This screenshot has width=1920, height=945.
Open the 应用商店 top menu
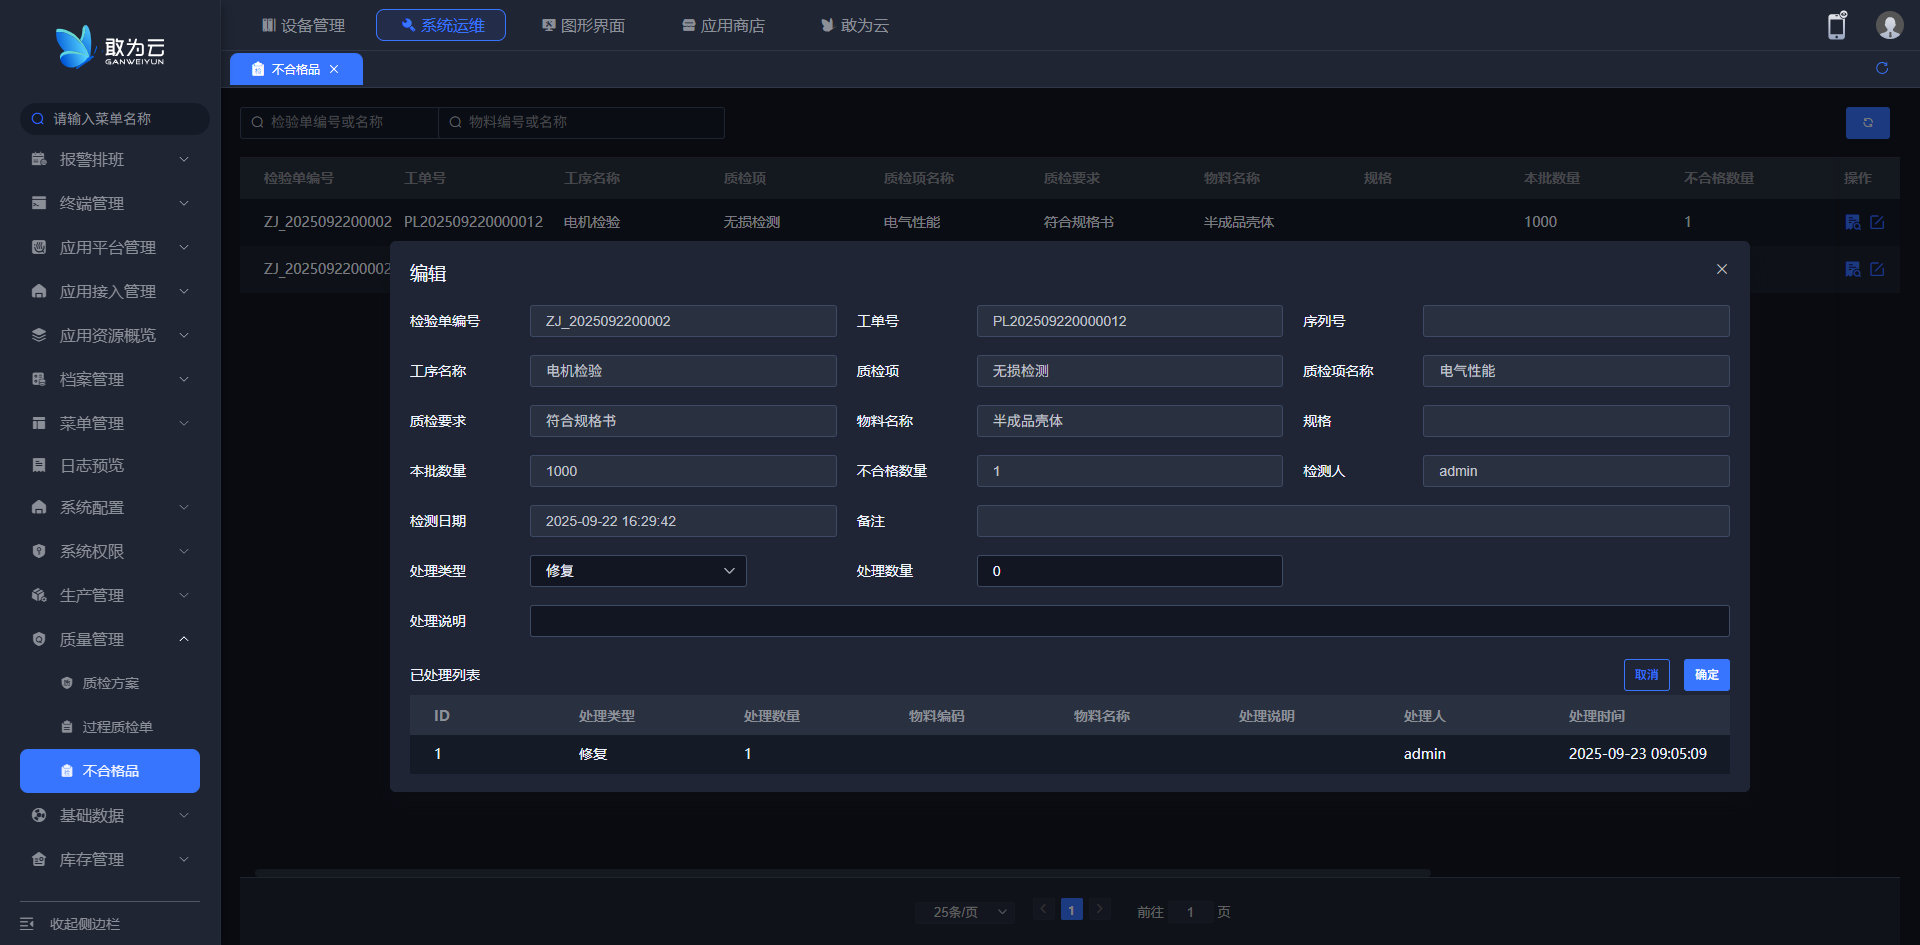pos(723,25)
